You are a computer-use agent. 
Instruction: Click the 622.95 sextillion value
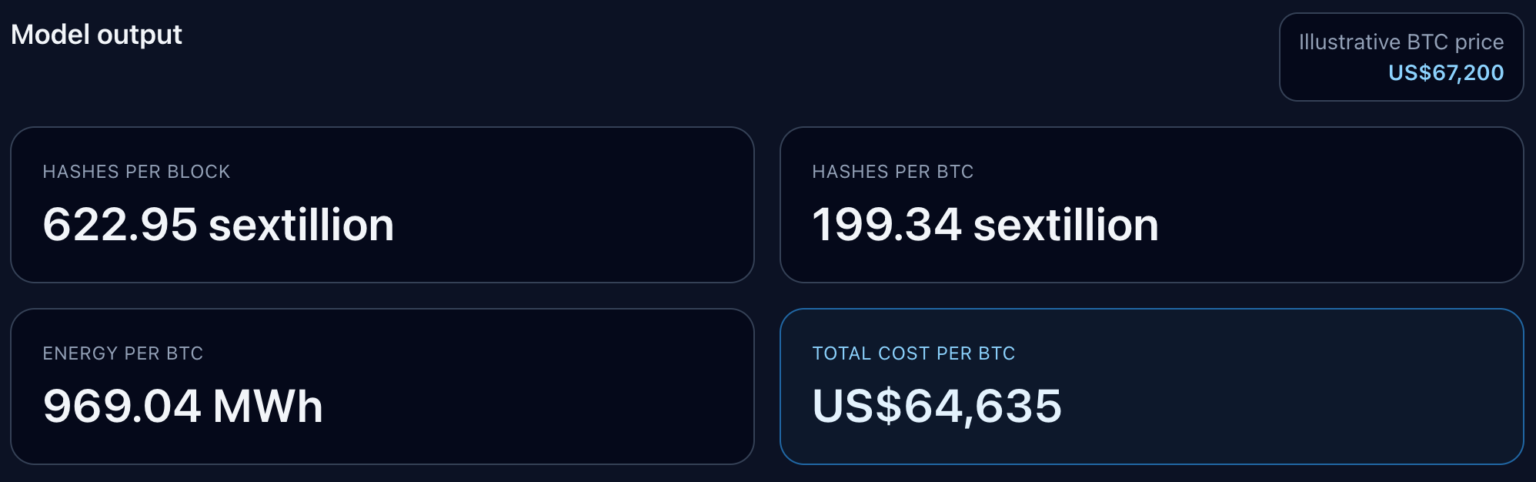[218, 225]
